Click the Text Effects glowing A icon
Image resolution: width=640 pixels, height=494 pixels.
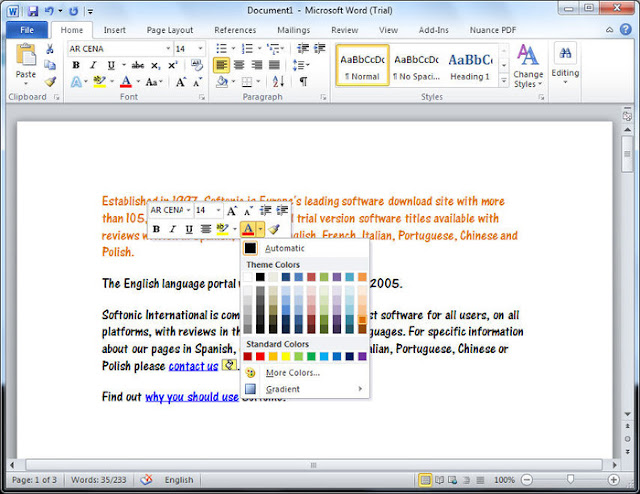[x=76, y=82]
